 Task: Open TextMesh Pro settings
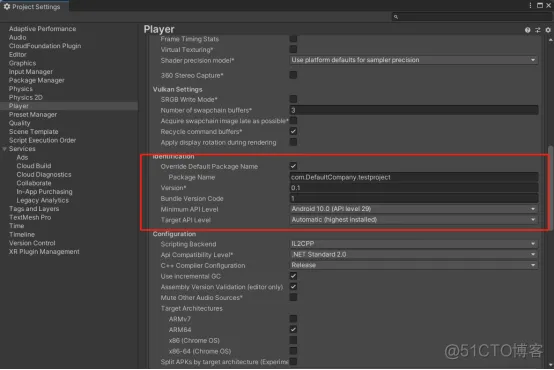tap(30, 218)
